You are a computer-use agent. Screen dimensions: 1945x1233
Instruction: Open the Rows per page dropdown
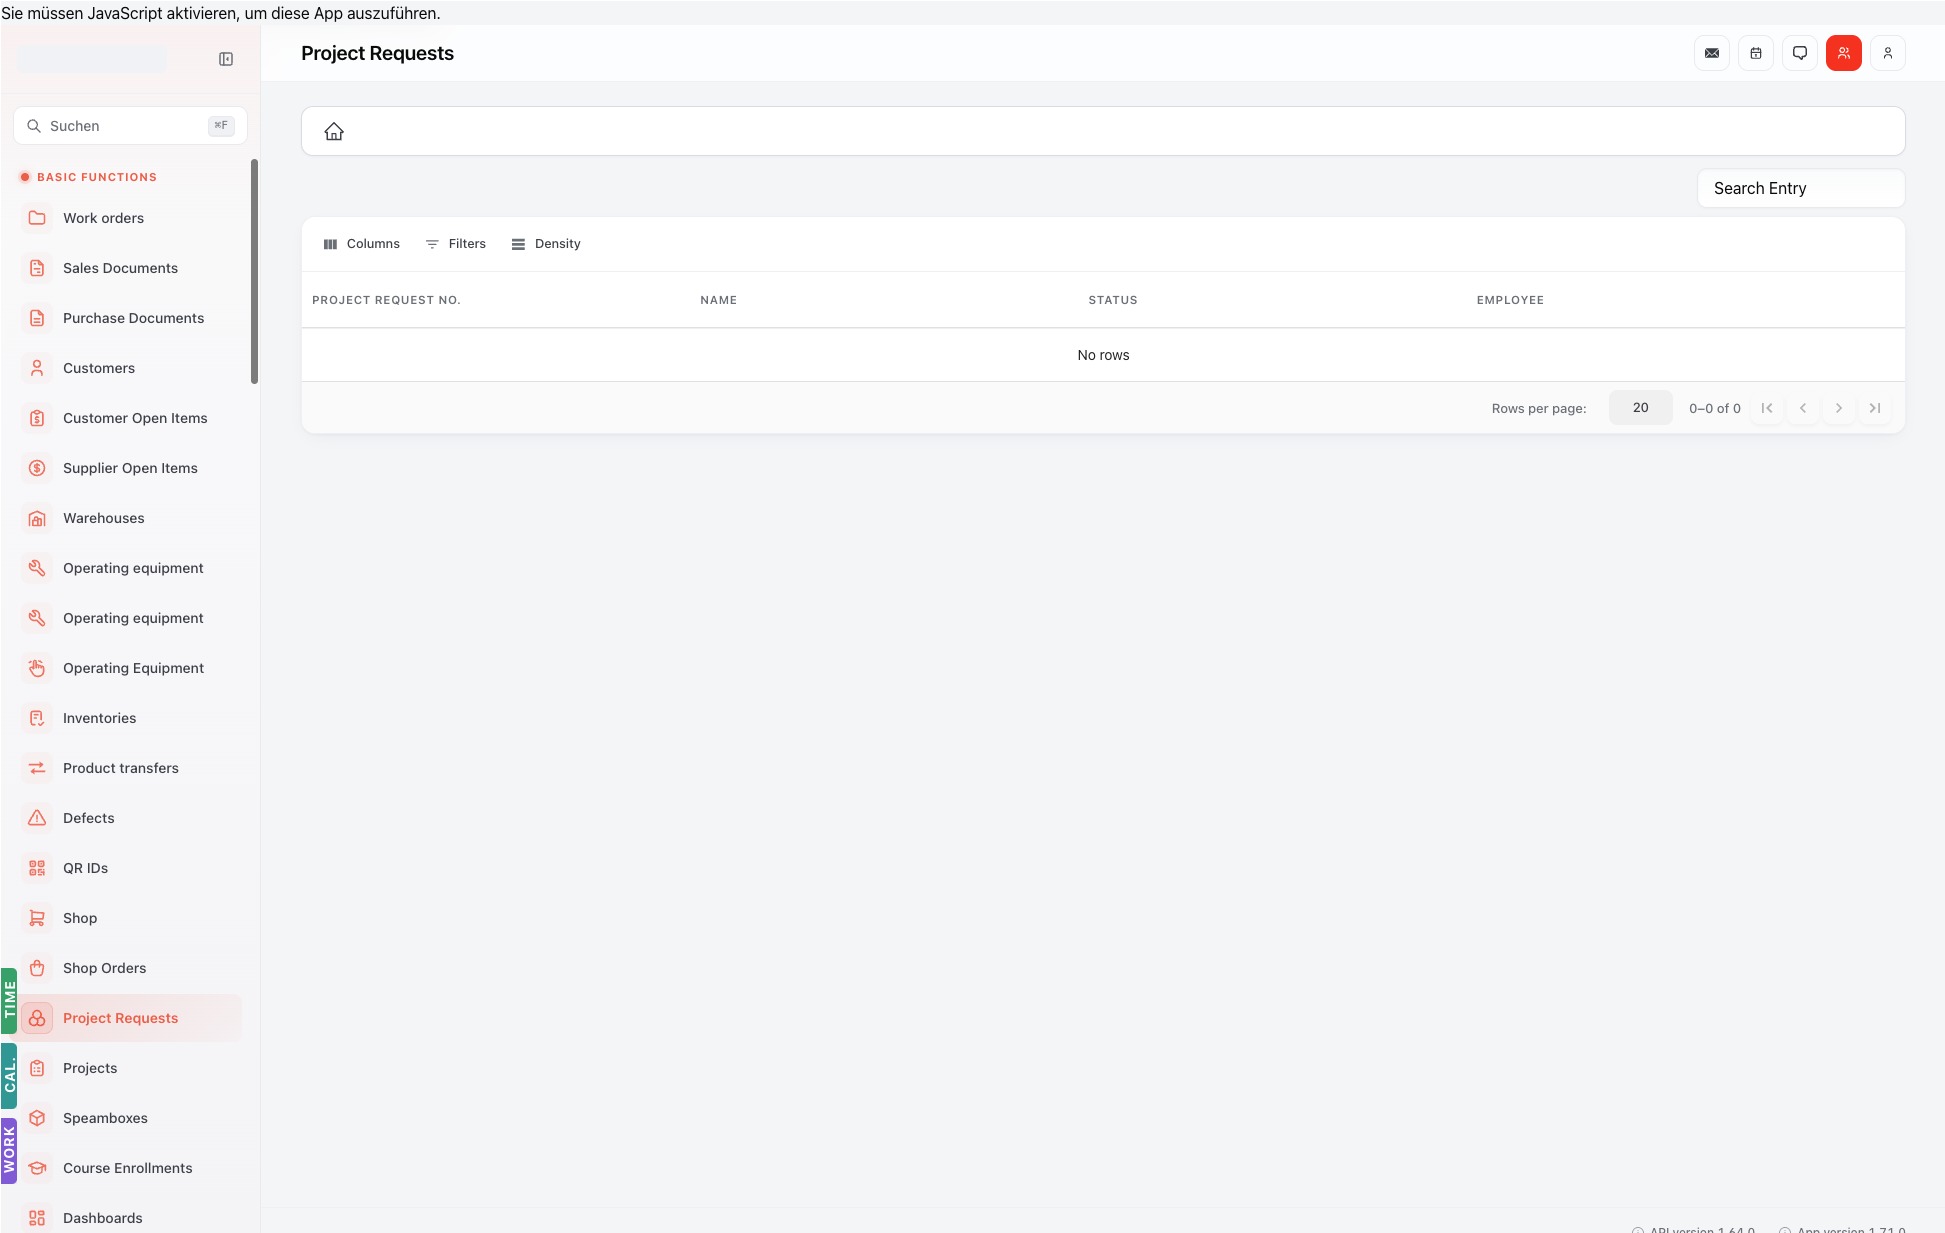[x=1640, y=408]
